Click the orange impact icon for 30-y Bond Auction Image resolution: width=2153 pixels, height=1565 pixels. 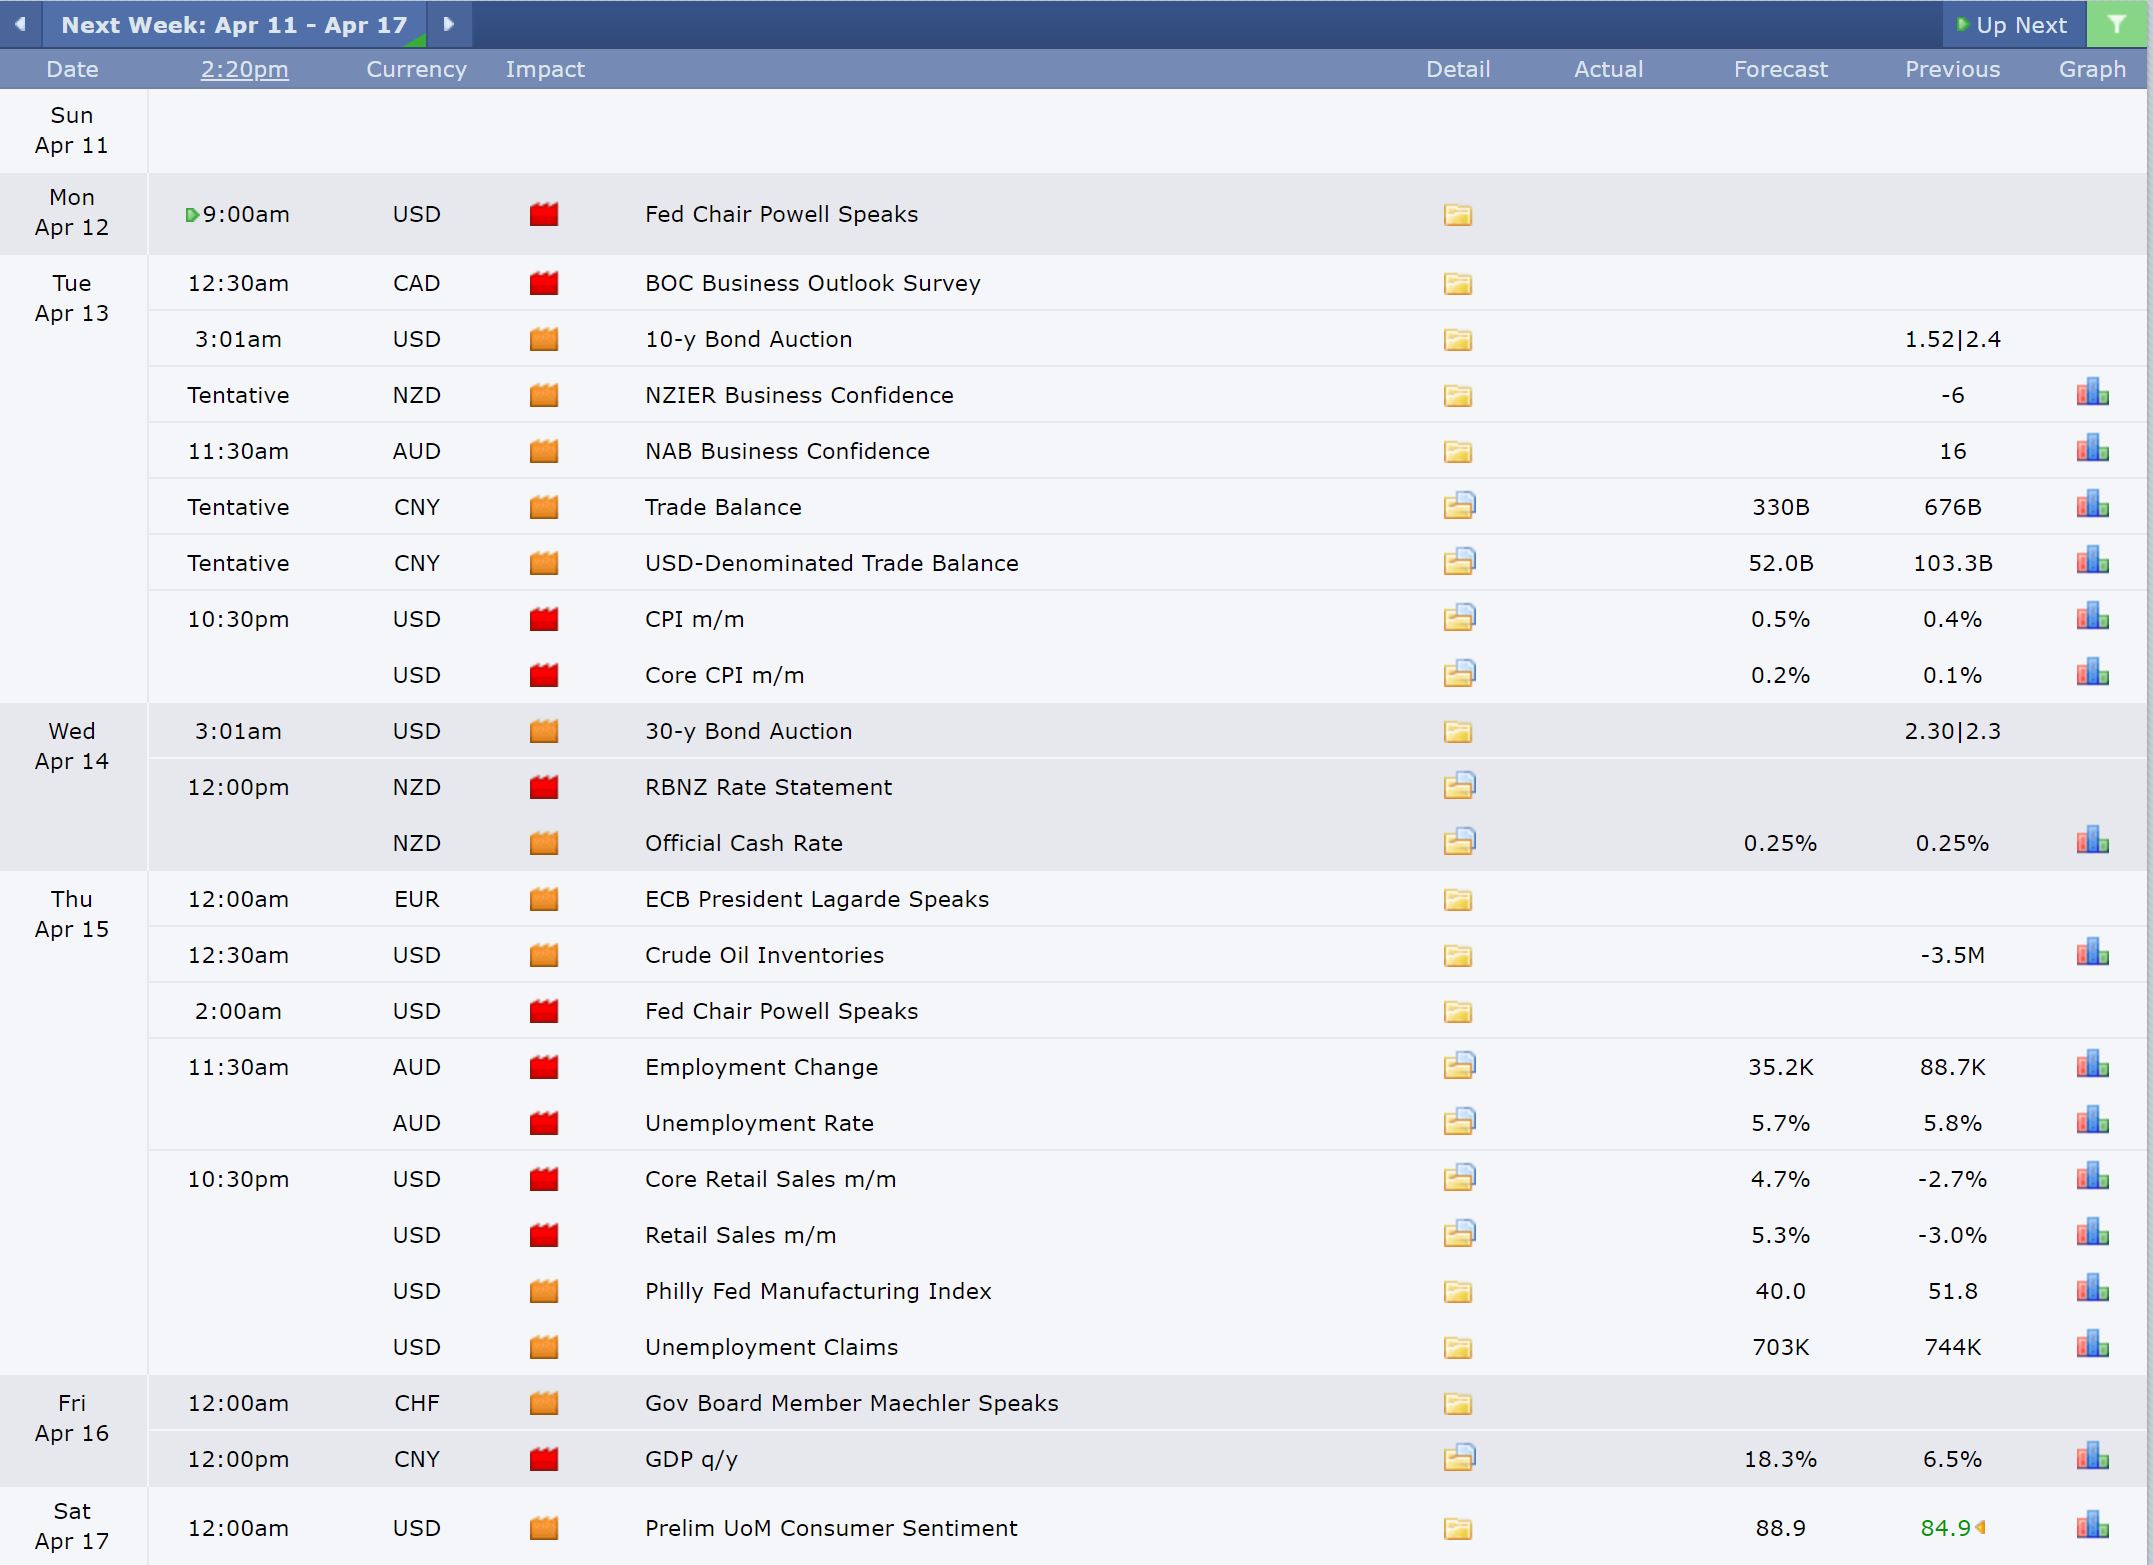[544, 731]
